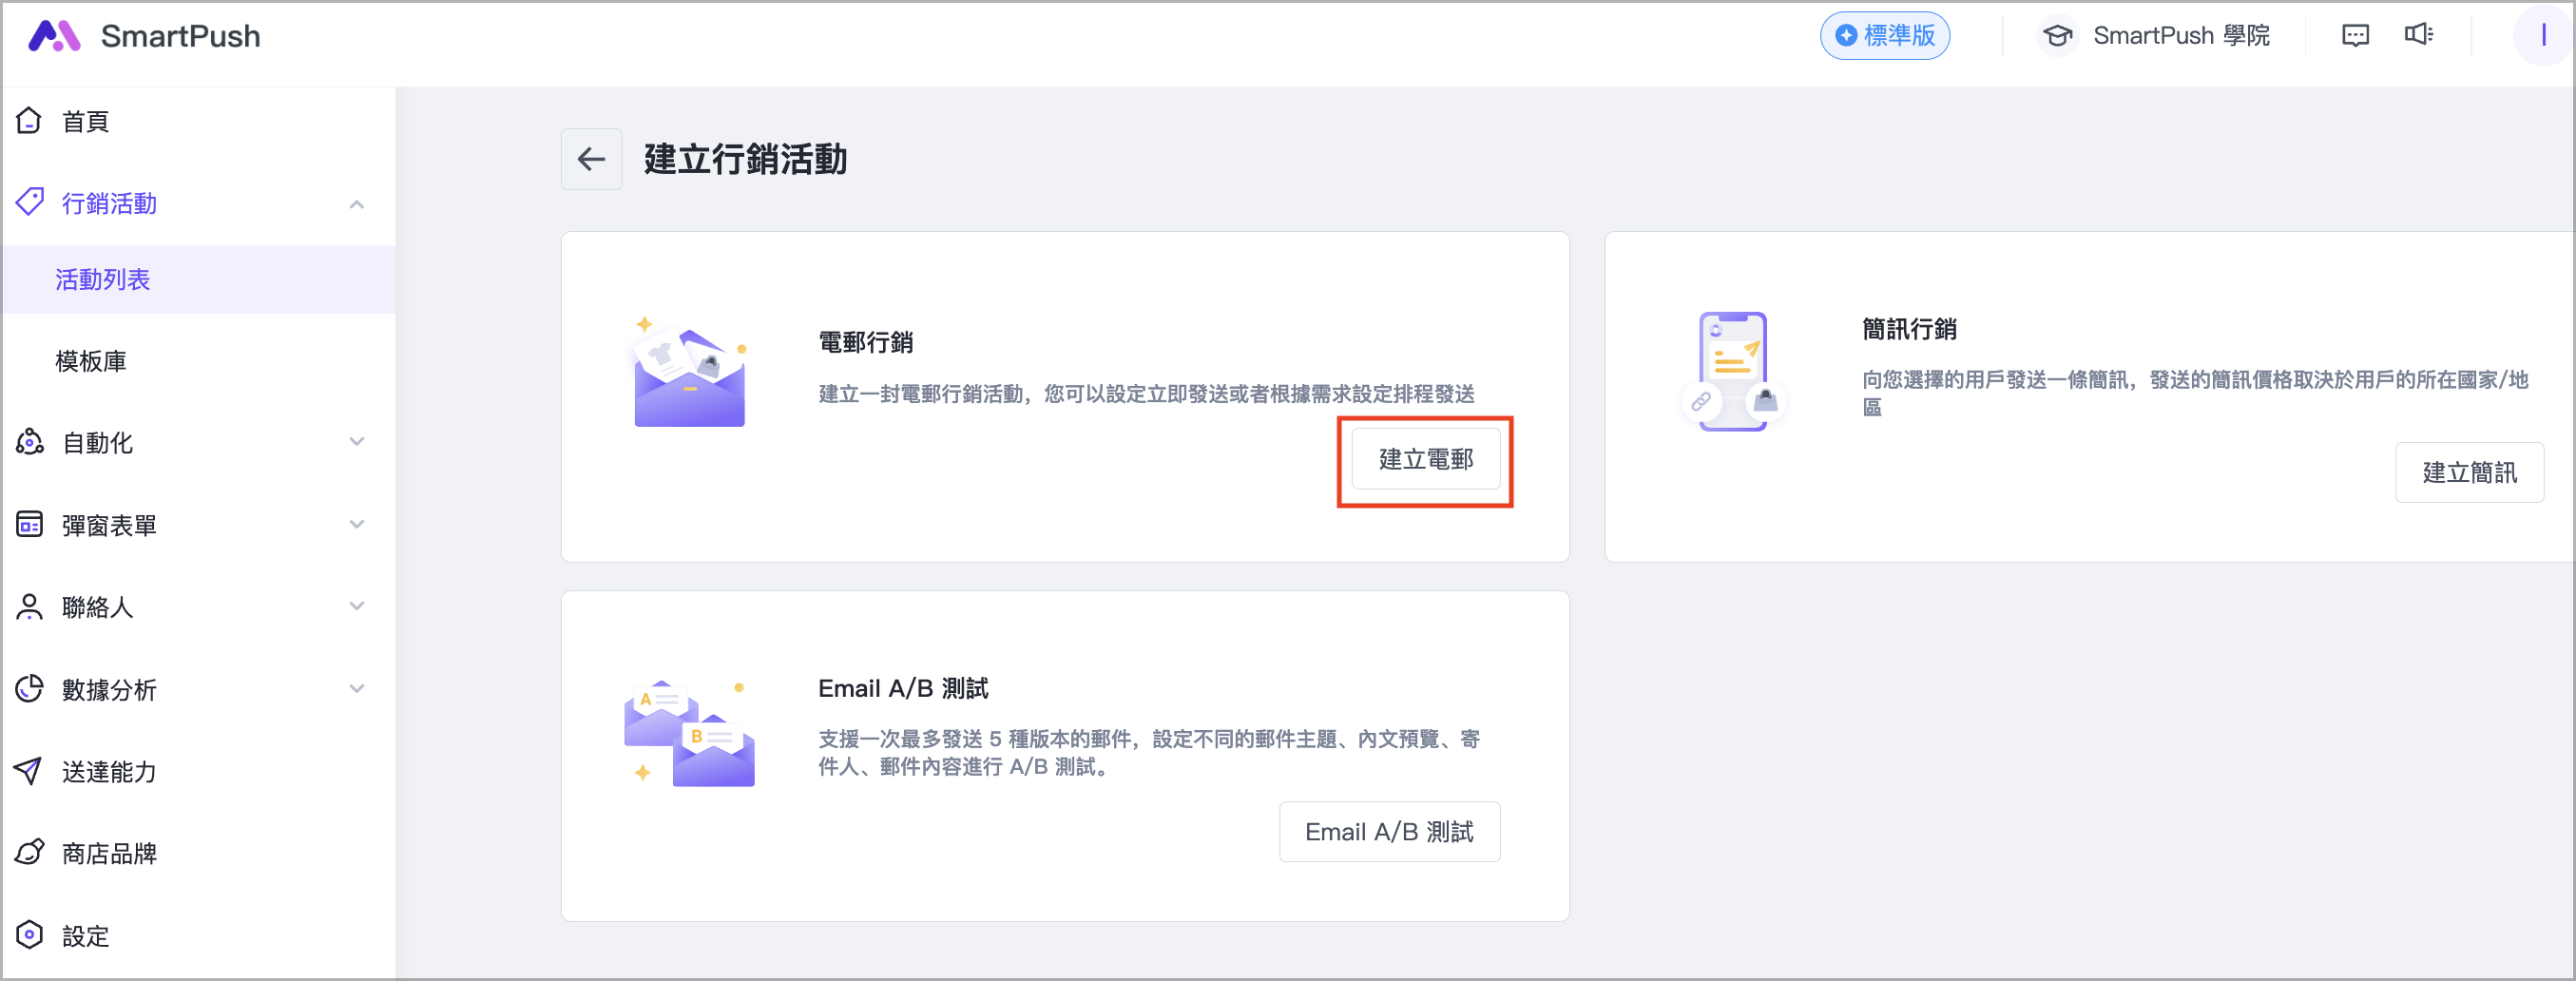The height and width of the screenshot is (981, 2576).
Task: Open 模板庫 in the sidebar
Action: pos(91,361)
